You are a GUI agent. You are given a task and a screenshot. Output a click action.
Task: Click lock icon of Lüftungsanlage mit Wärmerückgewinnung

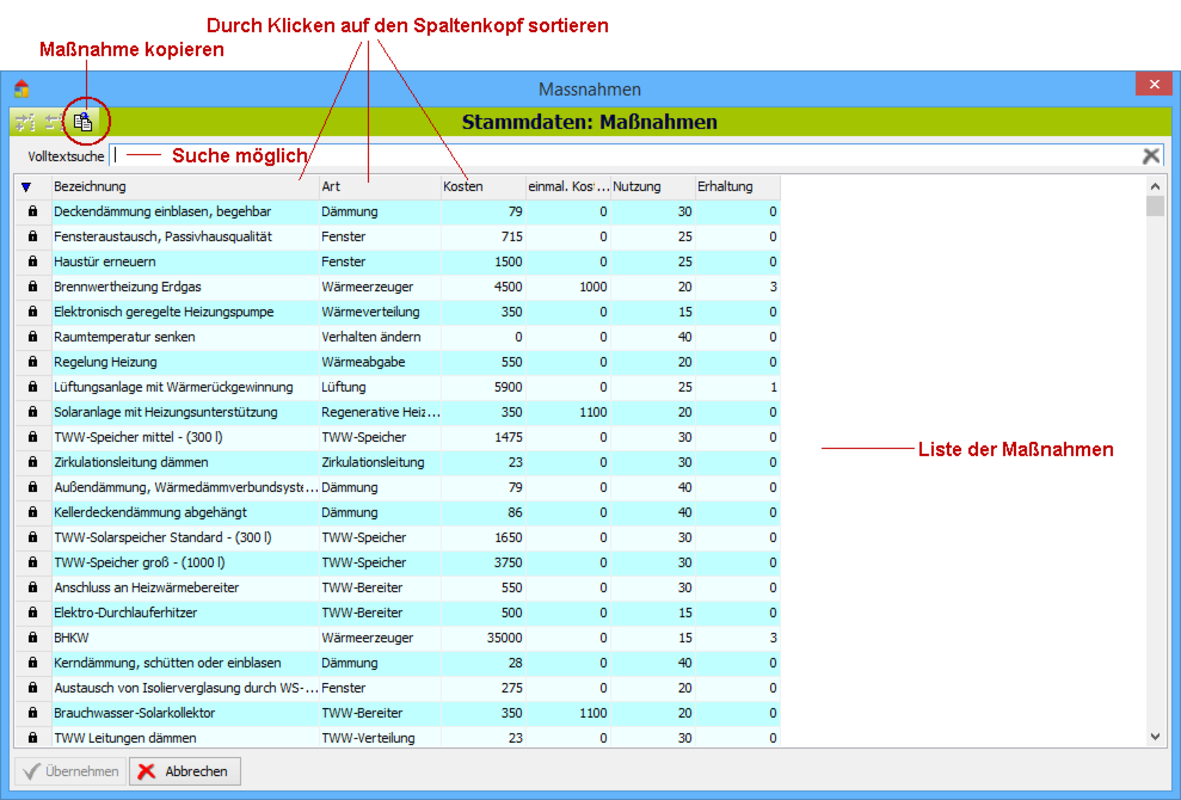coord(32,386)
